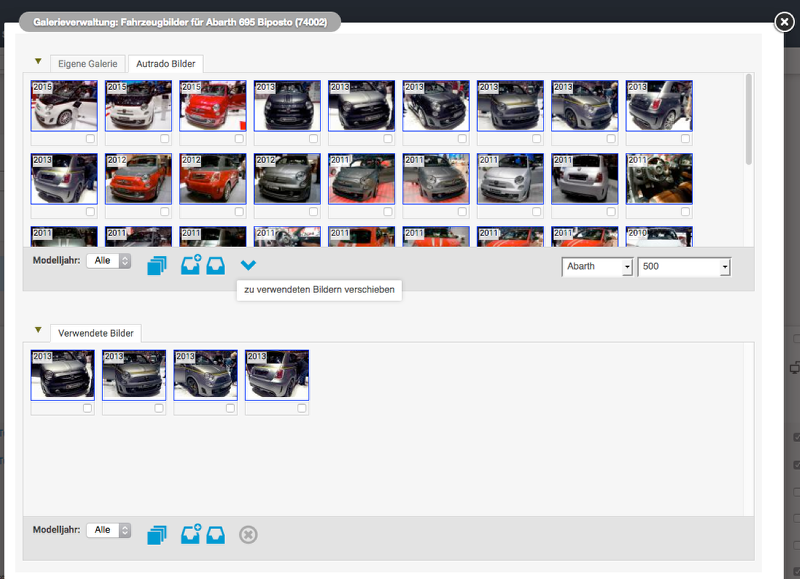Check the box under first Verwendete Bilder image
800x579 pixels.
pos(87,408)
